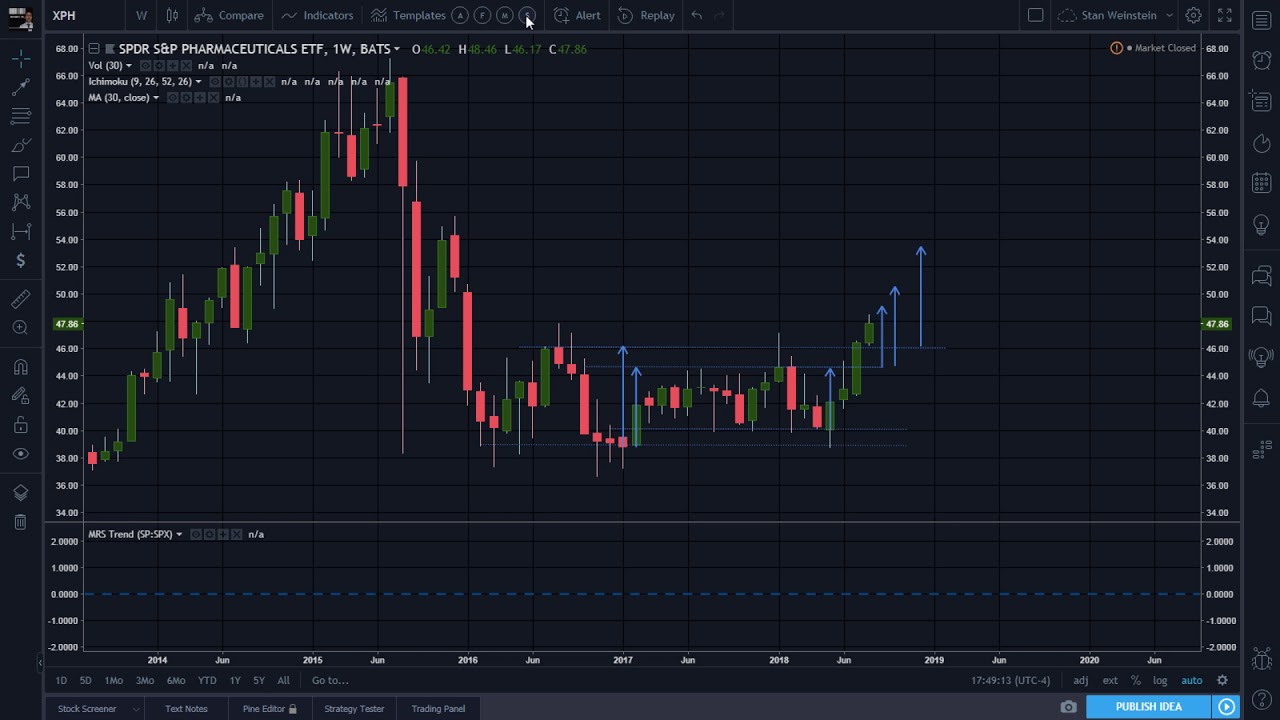Click the Alert button

click(x=577, y=15)
